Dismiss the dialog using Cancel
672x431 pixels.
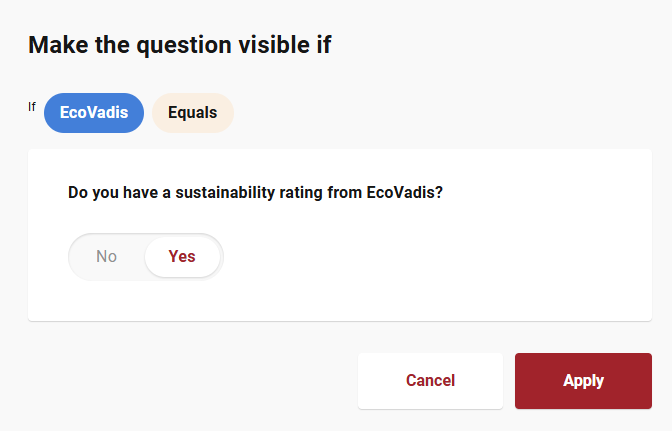pyautogui.click(x=430, y=381)
